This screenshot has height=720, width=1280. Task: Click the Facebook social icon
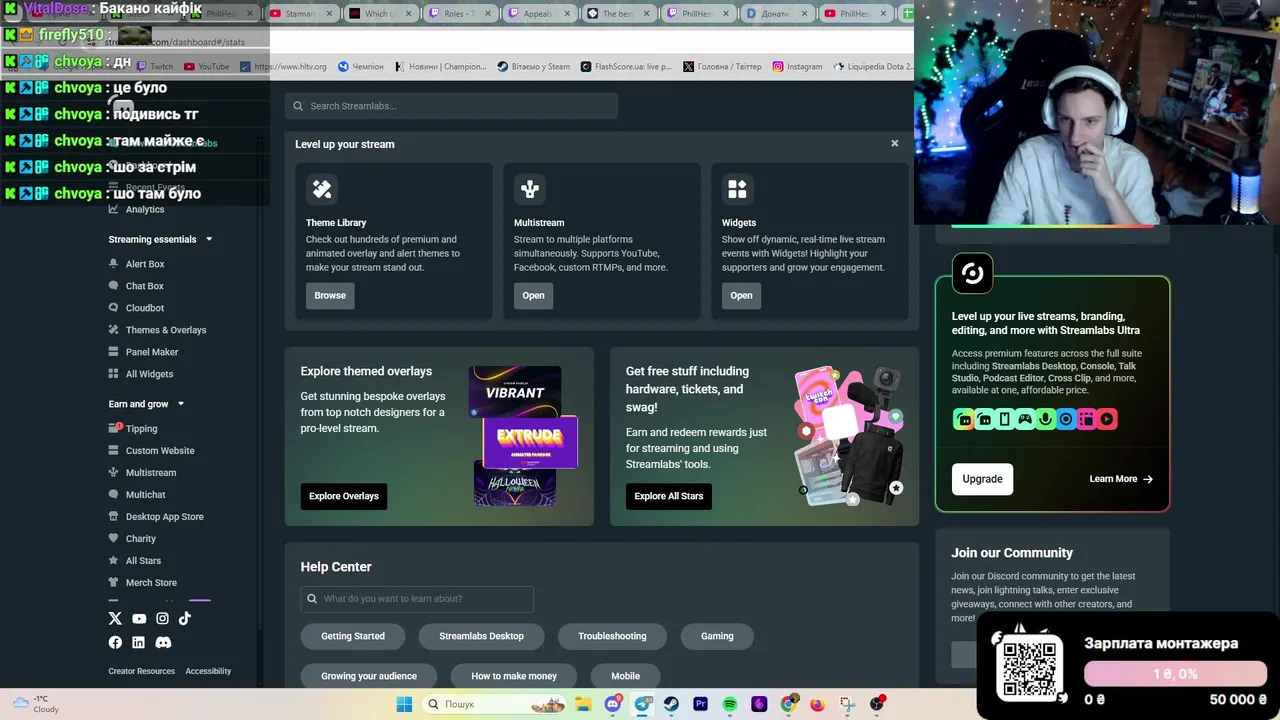point(115,642)
